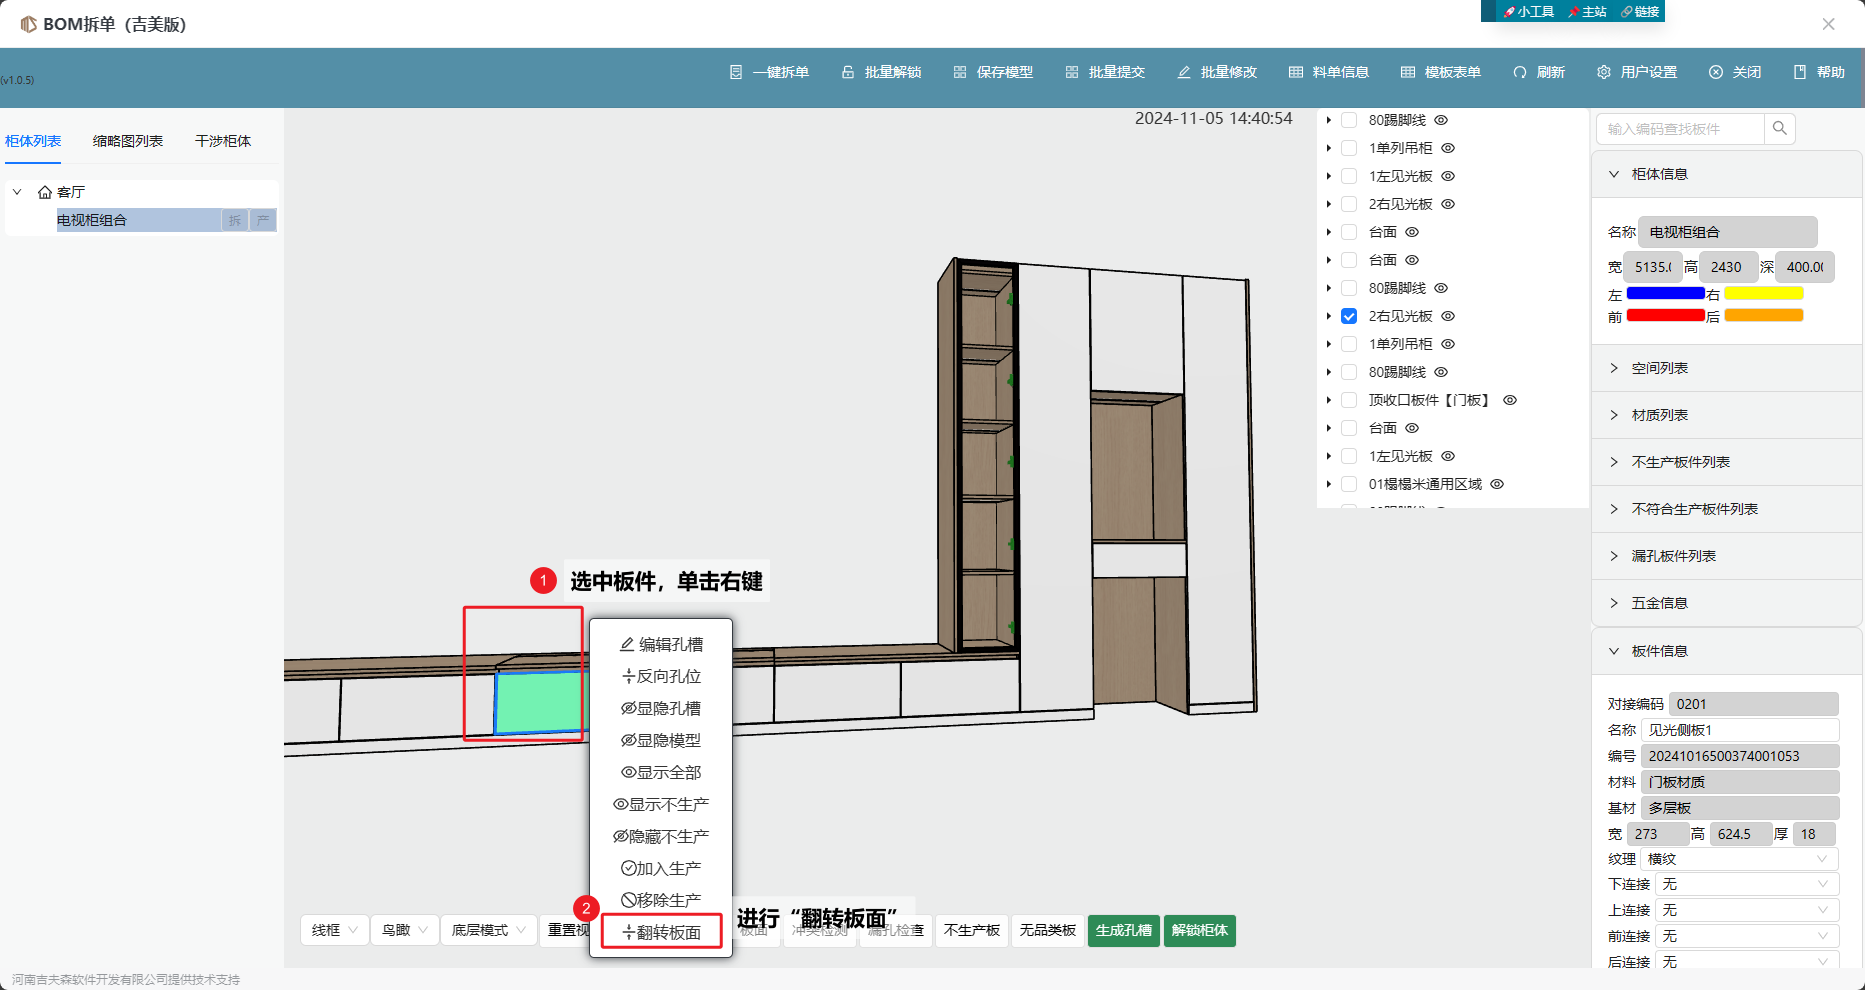Uncheck the checked 2右见光板 checkbox

pos(1349,316)
